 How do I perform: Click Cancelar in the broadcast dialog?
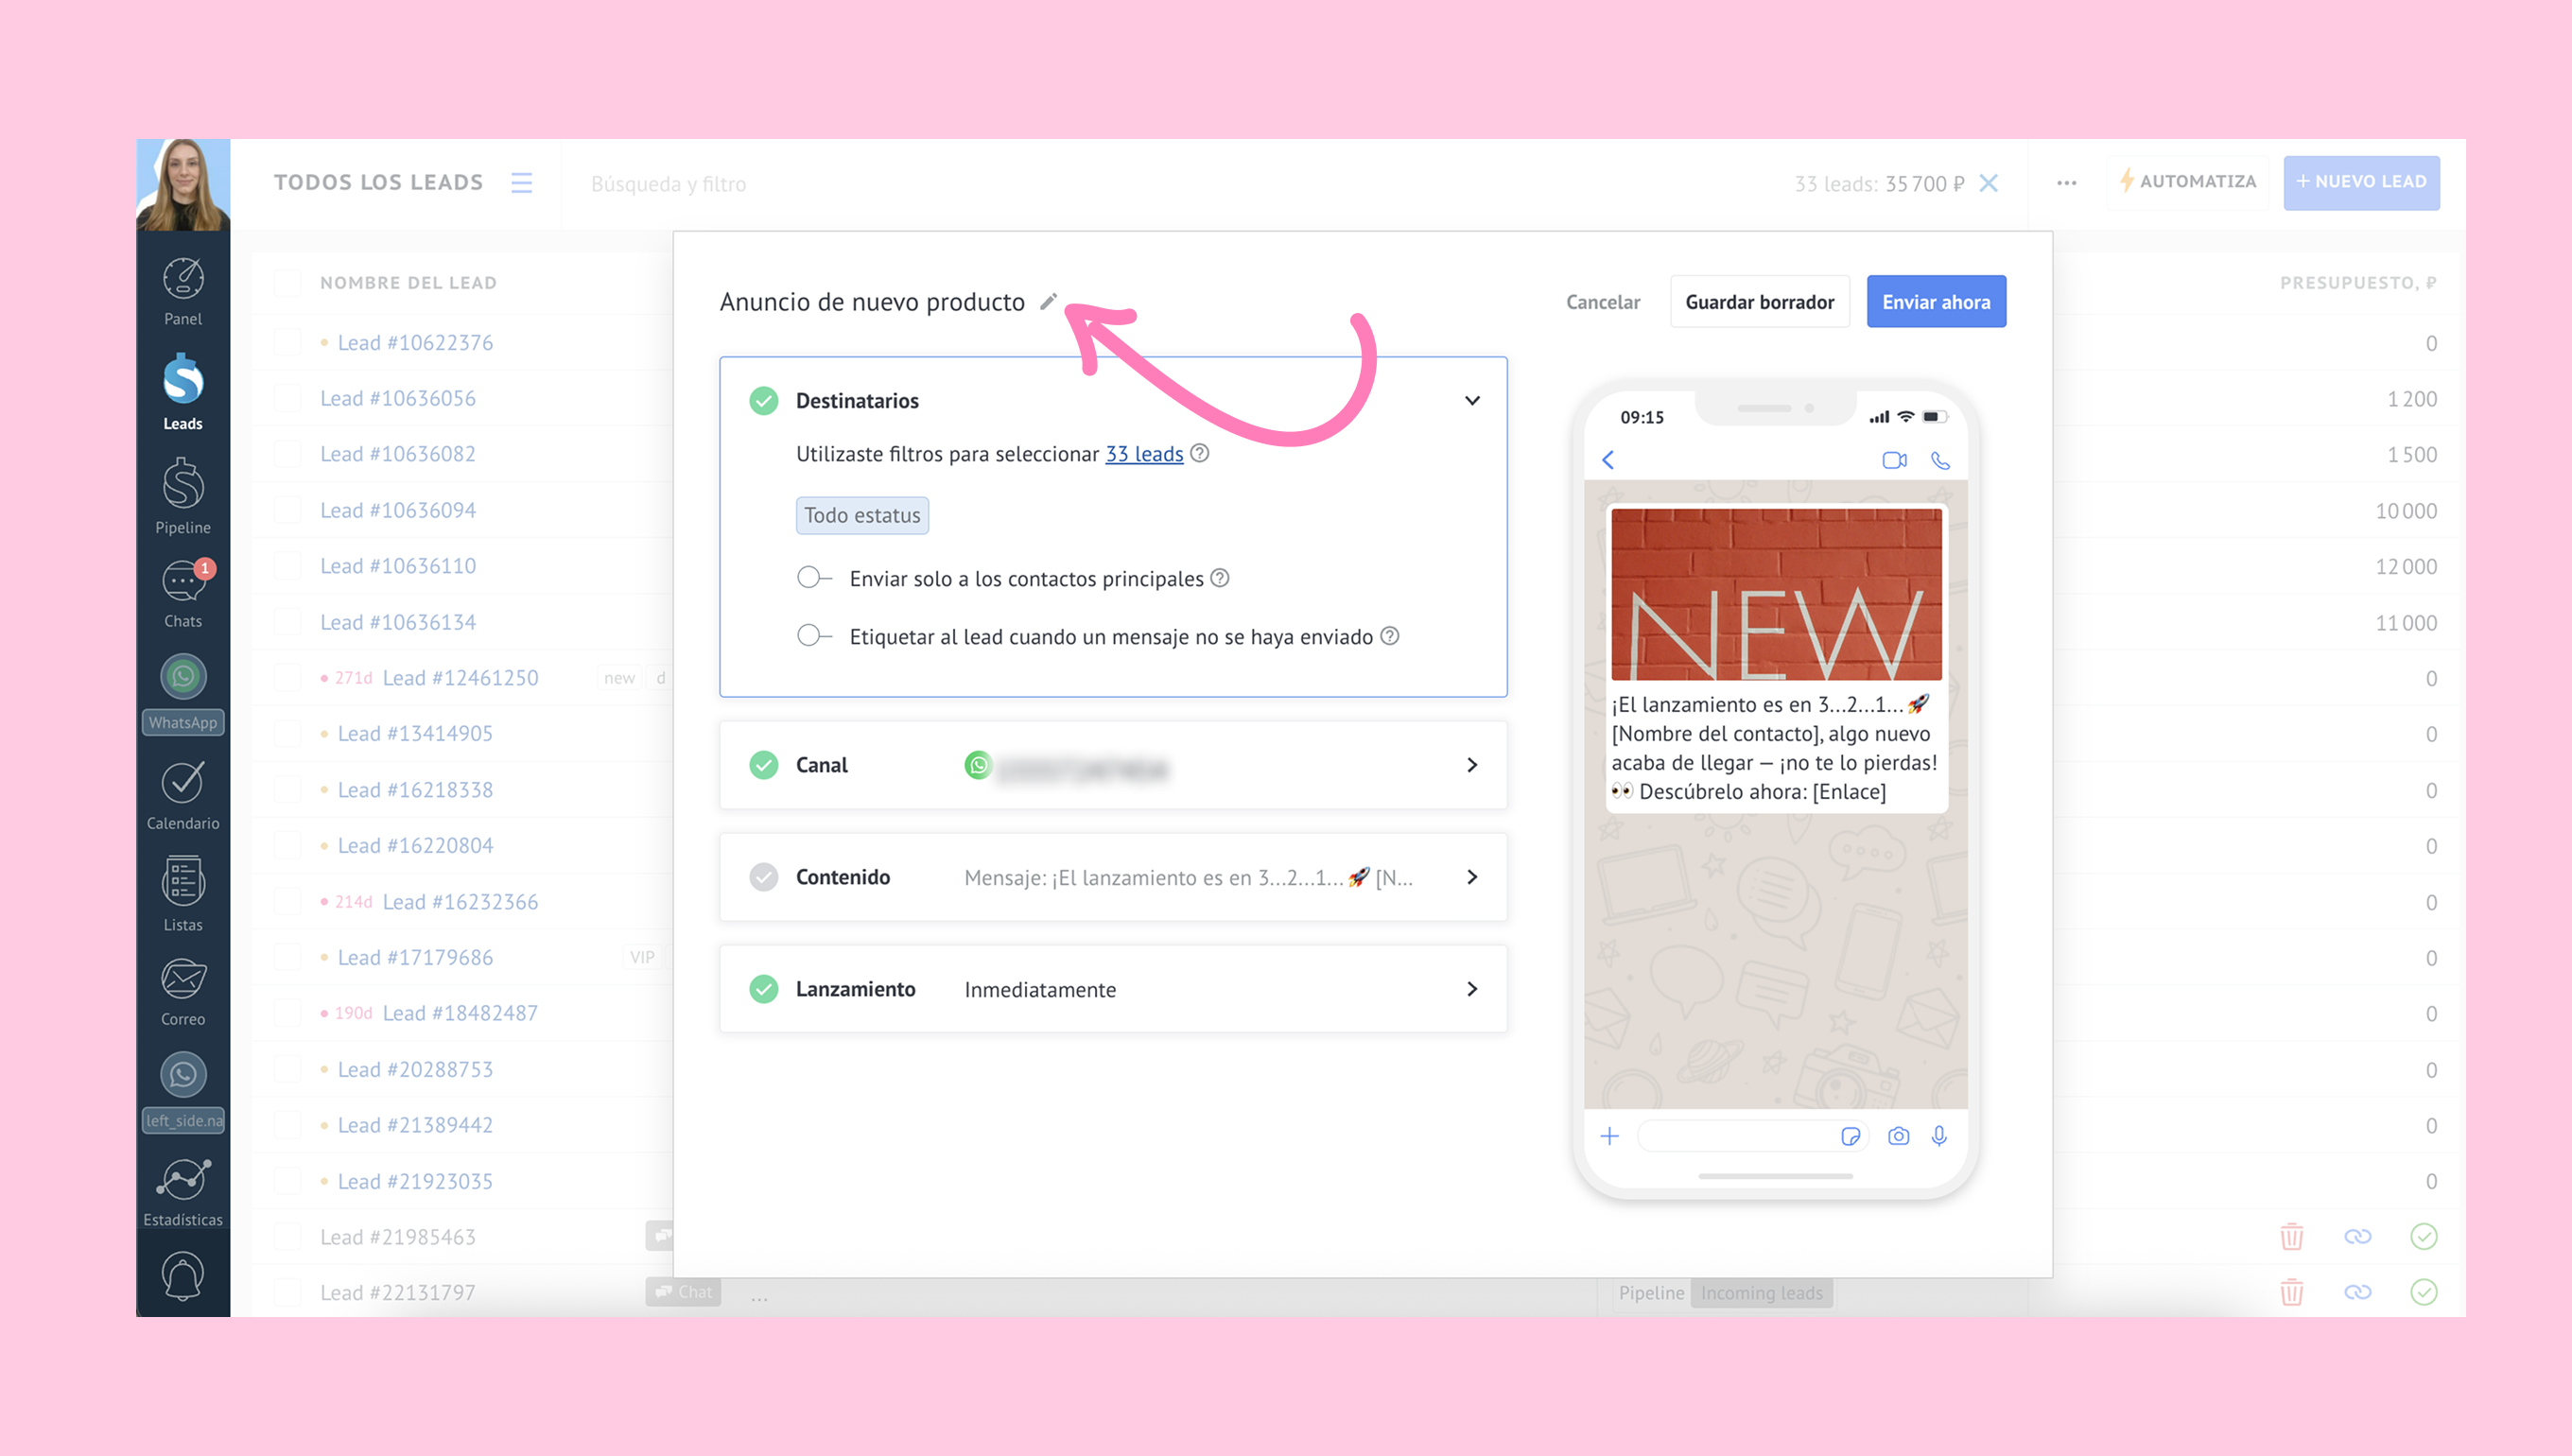1603,302
